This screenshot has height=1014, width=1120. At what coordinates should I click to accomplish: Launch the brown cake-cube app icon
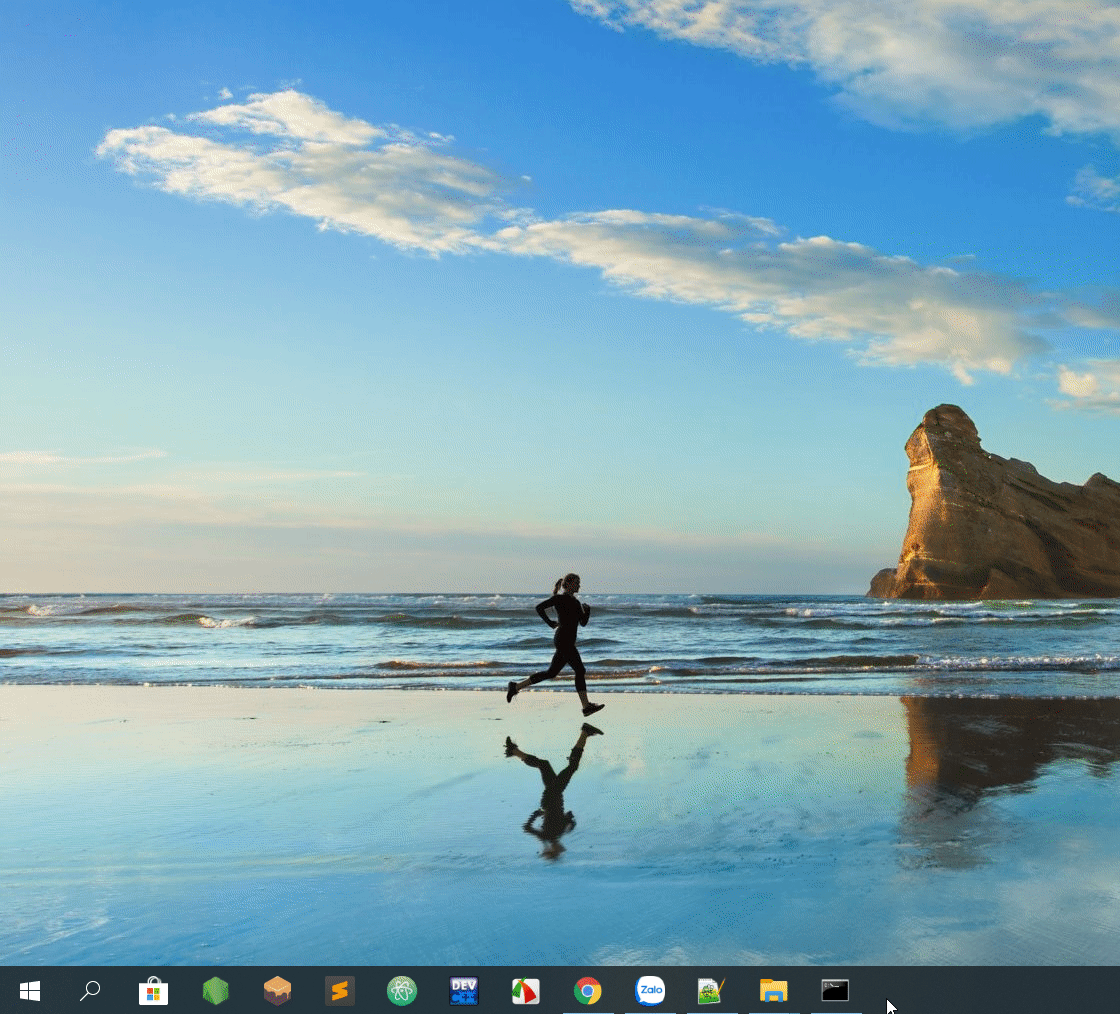[x=277, y=990]
